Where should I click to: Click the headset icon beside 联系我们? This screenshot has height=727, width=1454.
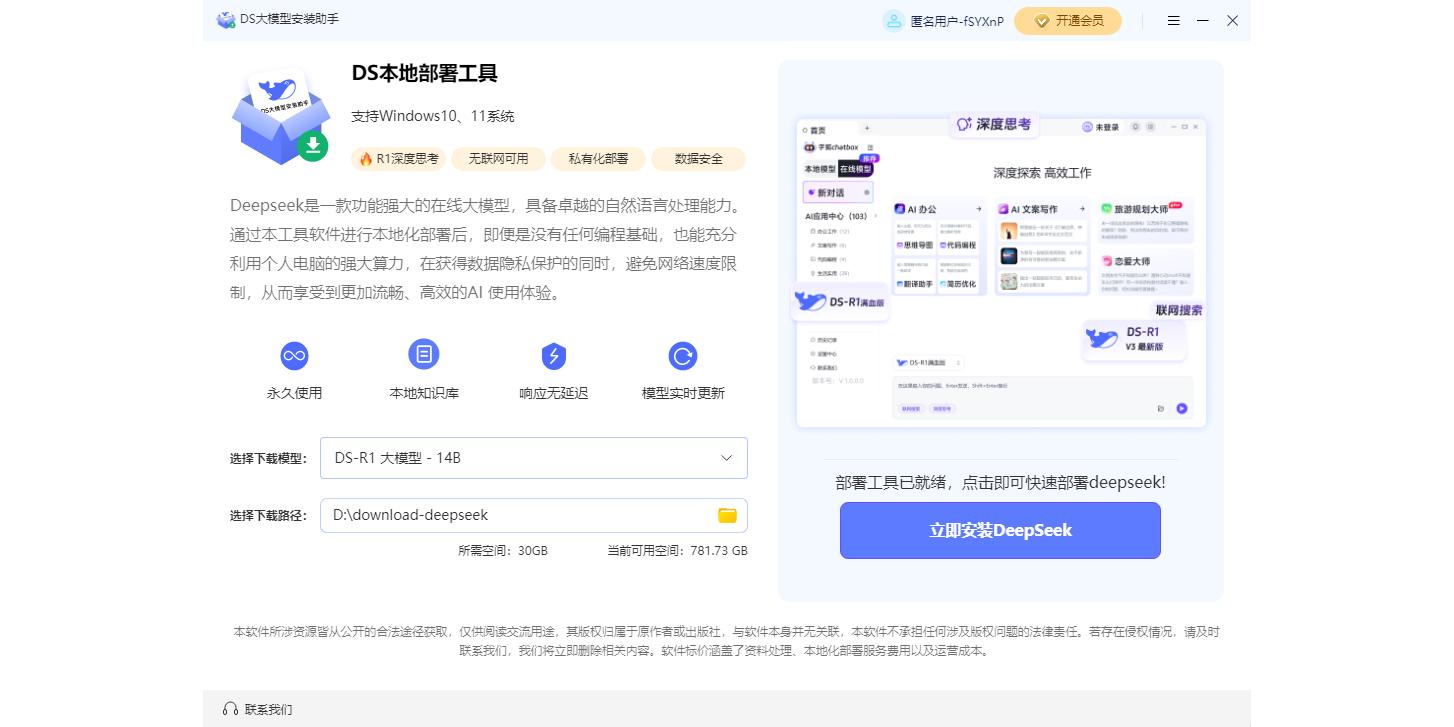230,709
